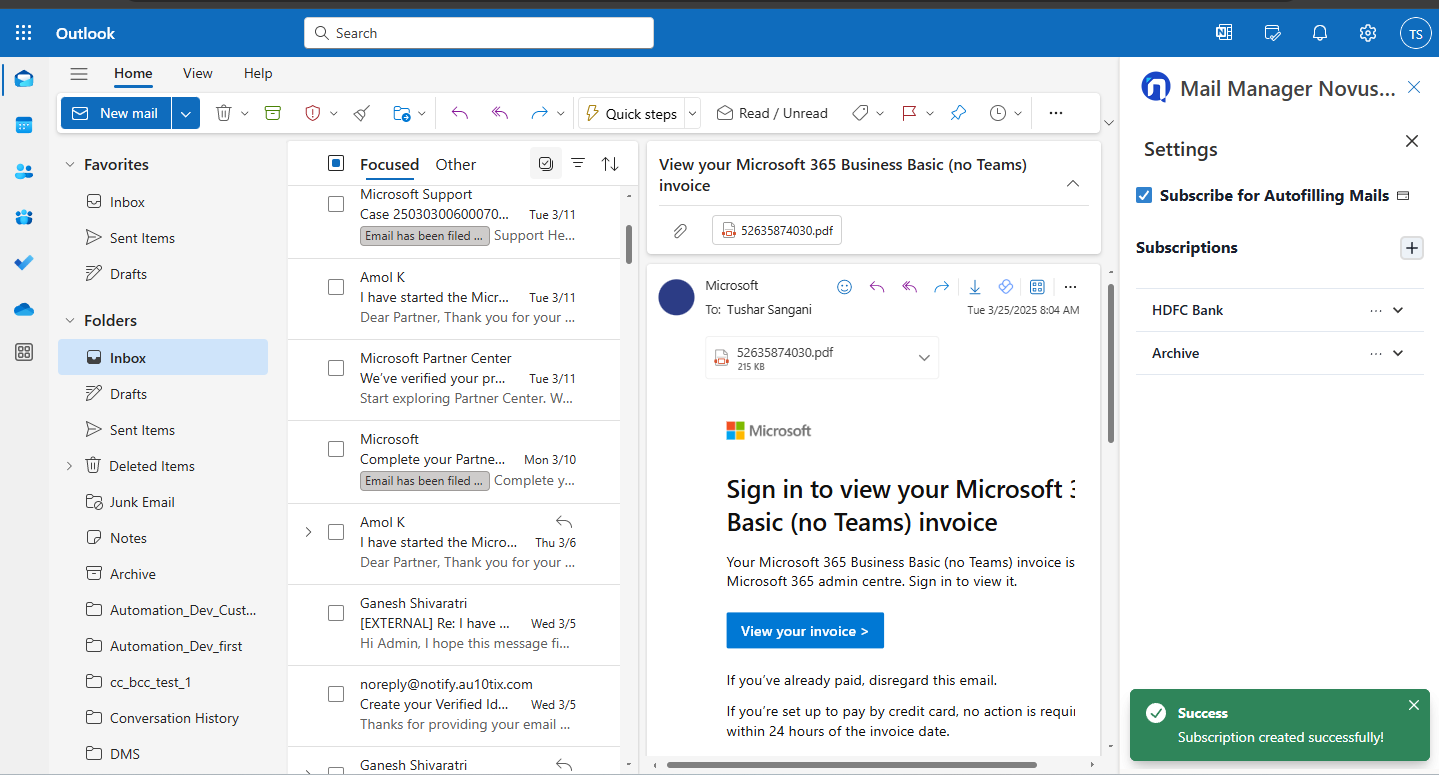Open OneDrive cloud icon in app rail
Screen dimensions: 1439x775
pos(24,309)
